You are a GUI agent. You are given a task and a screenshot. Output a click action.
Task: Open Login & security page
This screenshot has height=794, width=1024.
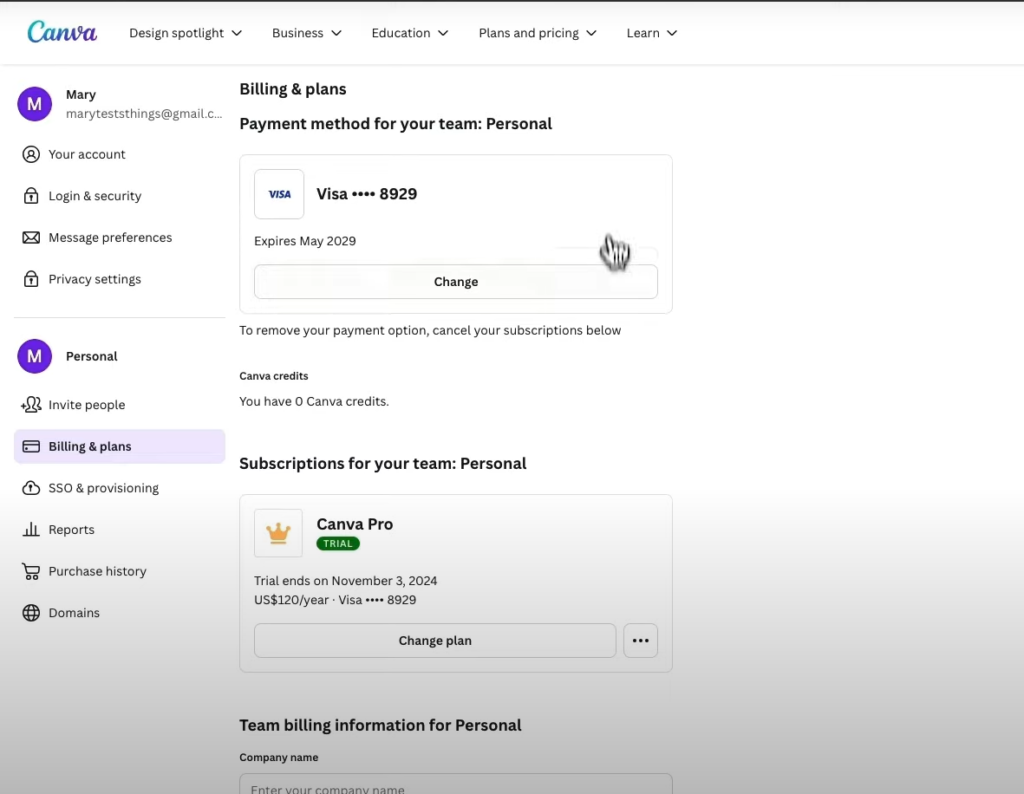(x=95, y=196)
